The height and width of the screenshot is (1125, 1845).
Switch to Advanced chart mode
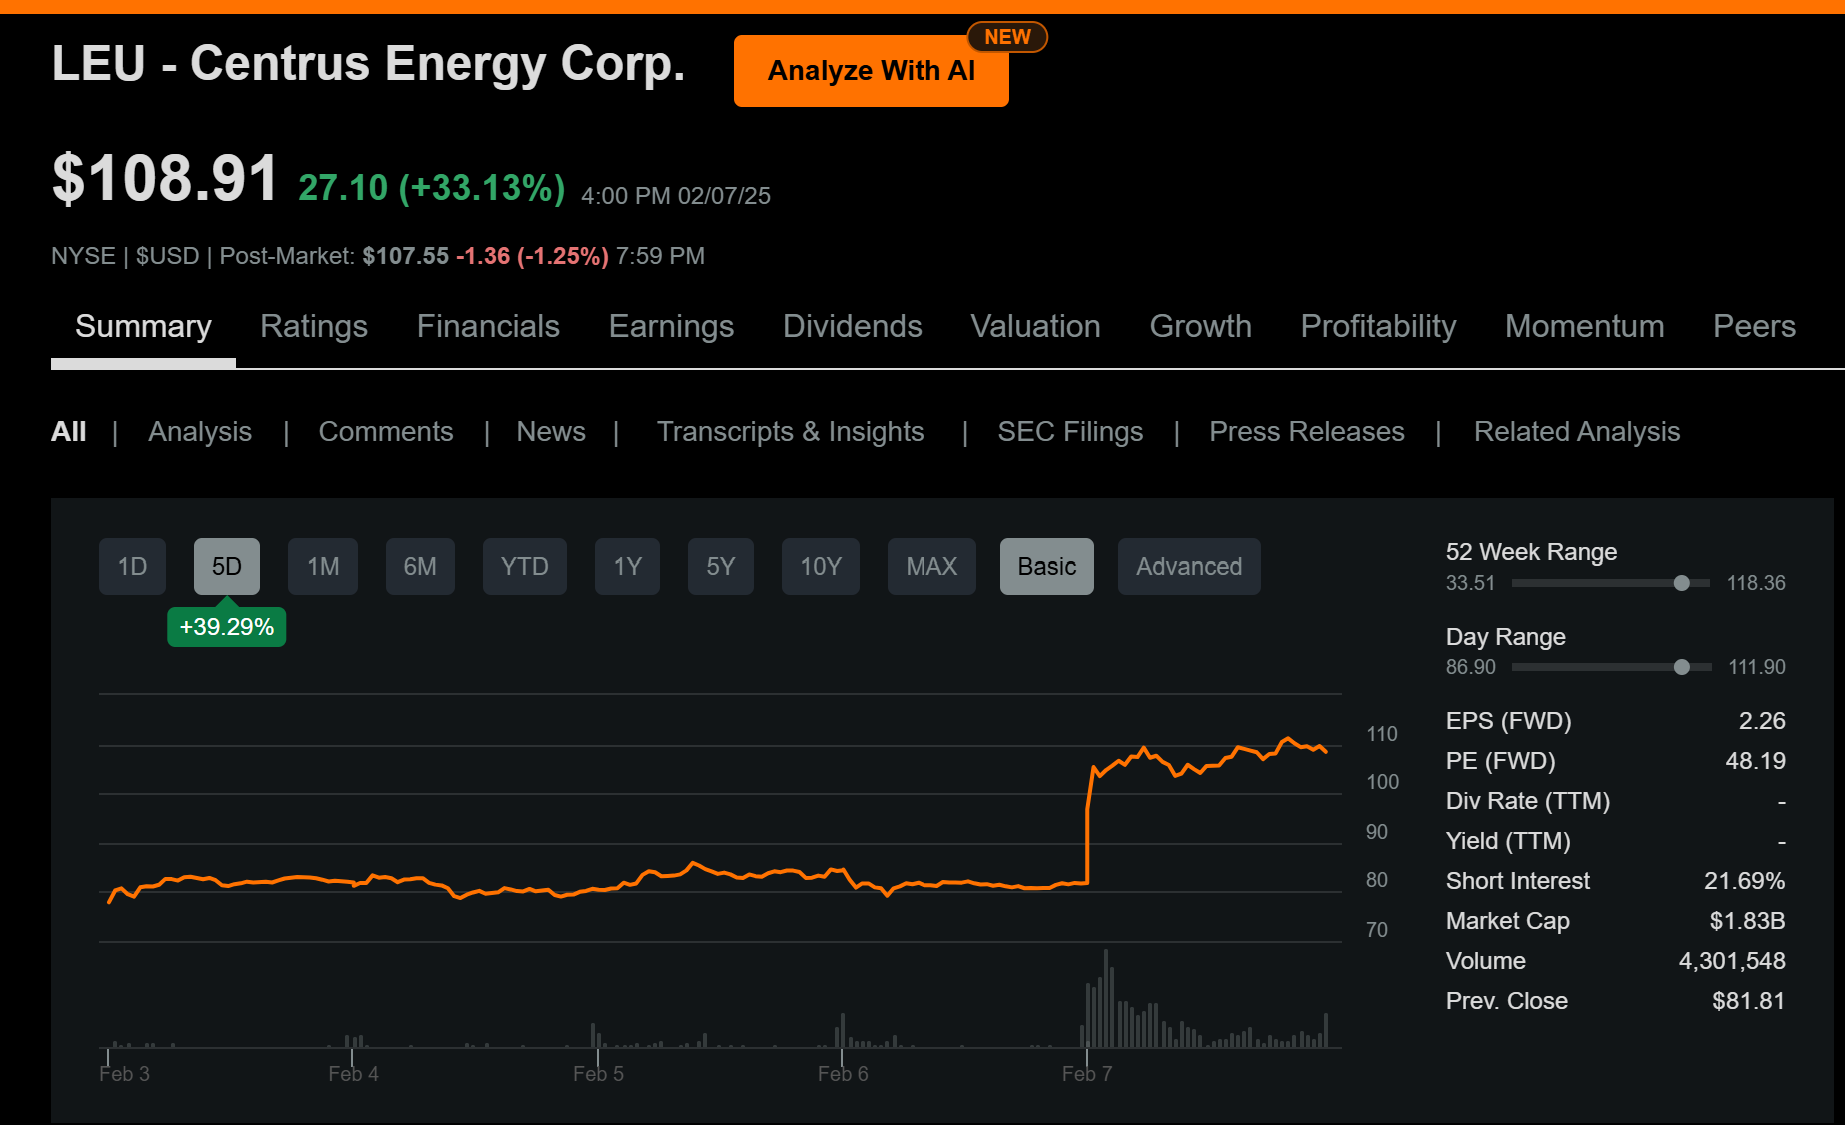pos(1188,567)
